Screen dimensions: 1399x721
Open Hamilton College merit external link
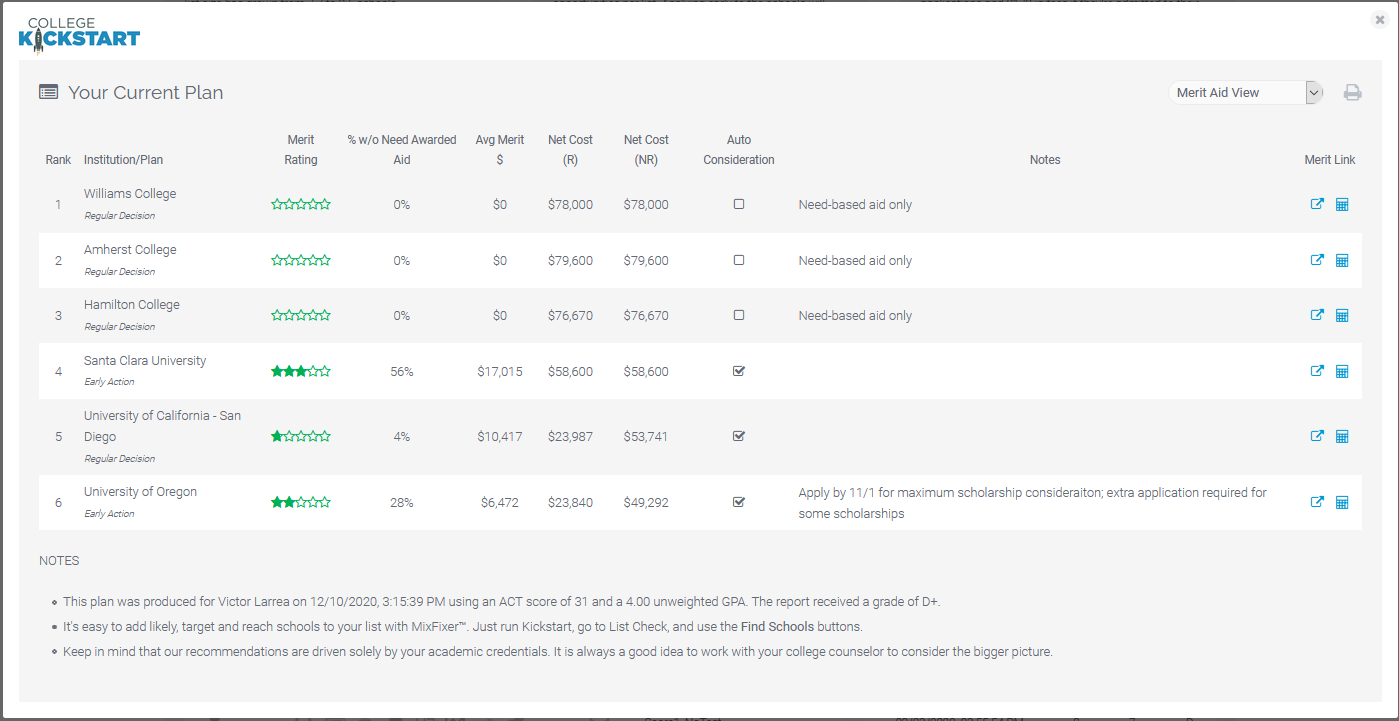[1317, 315]
